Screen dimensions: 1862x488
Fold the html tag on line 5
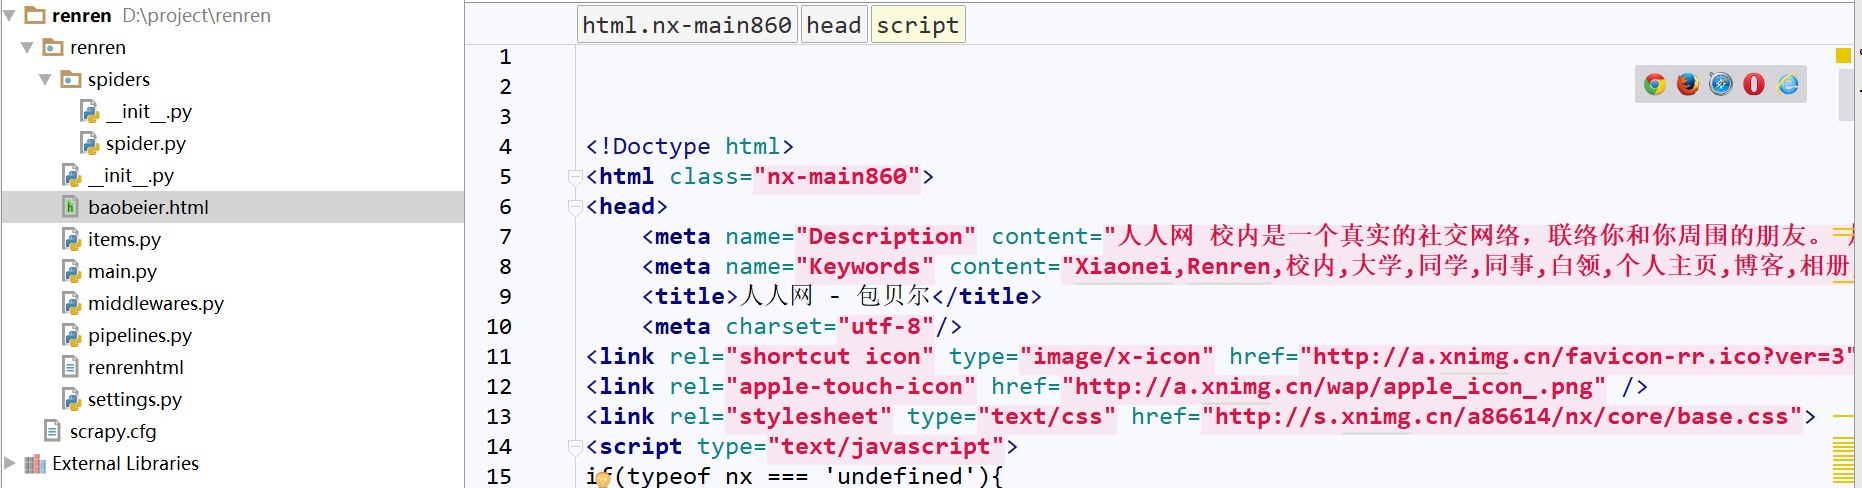[575, 177]
